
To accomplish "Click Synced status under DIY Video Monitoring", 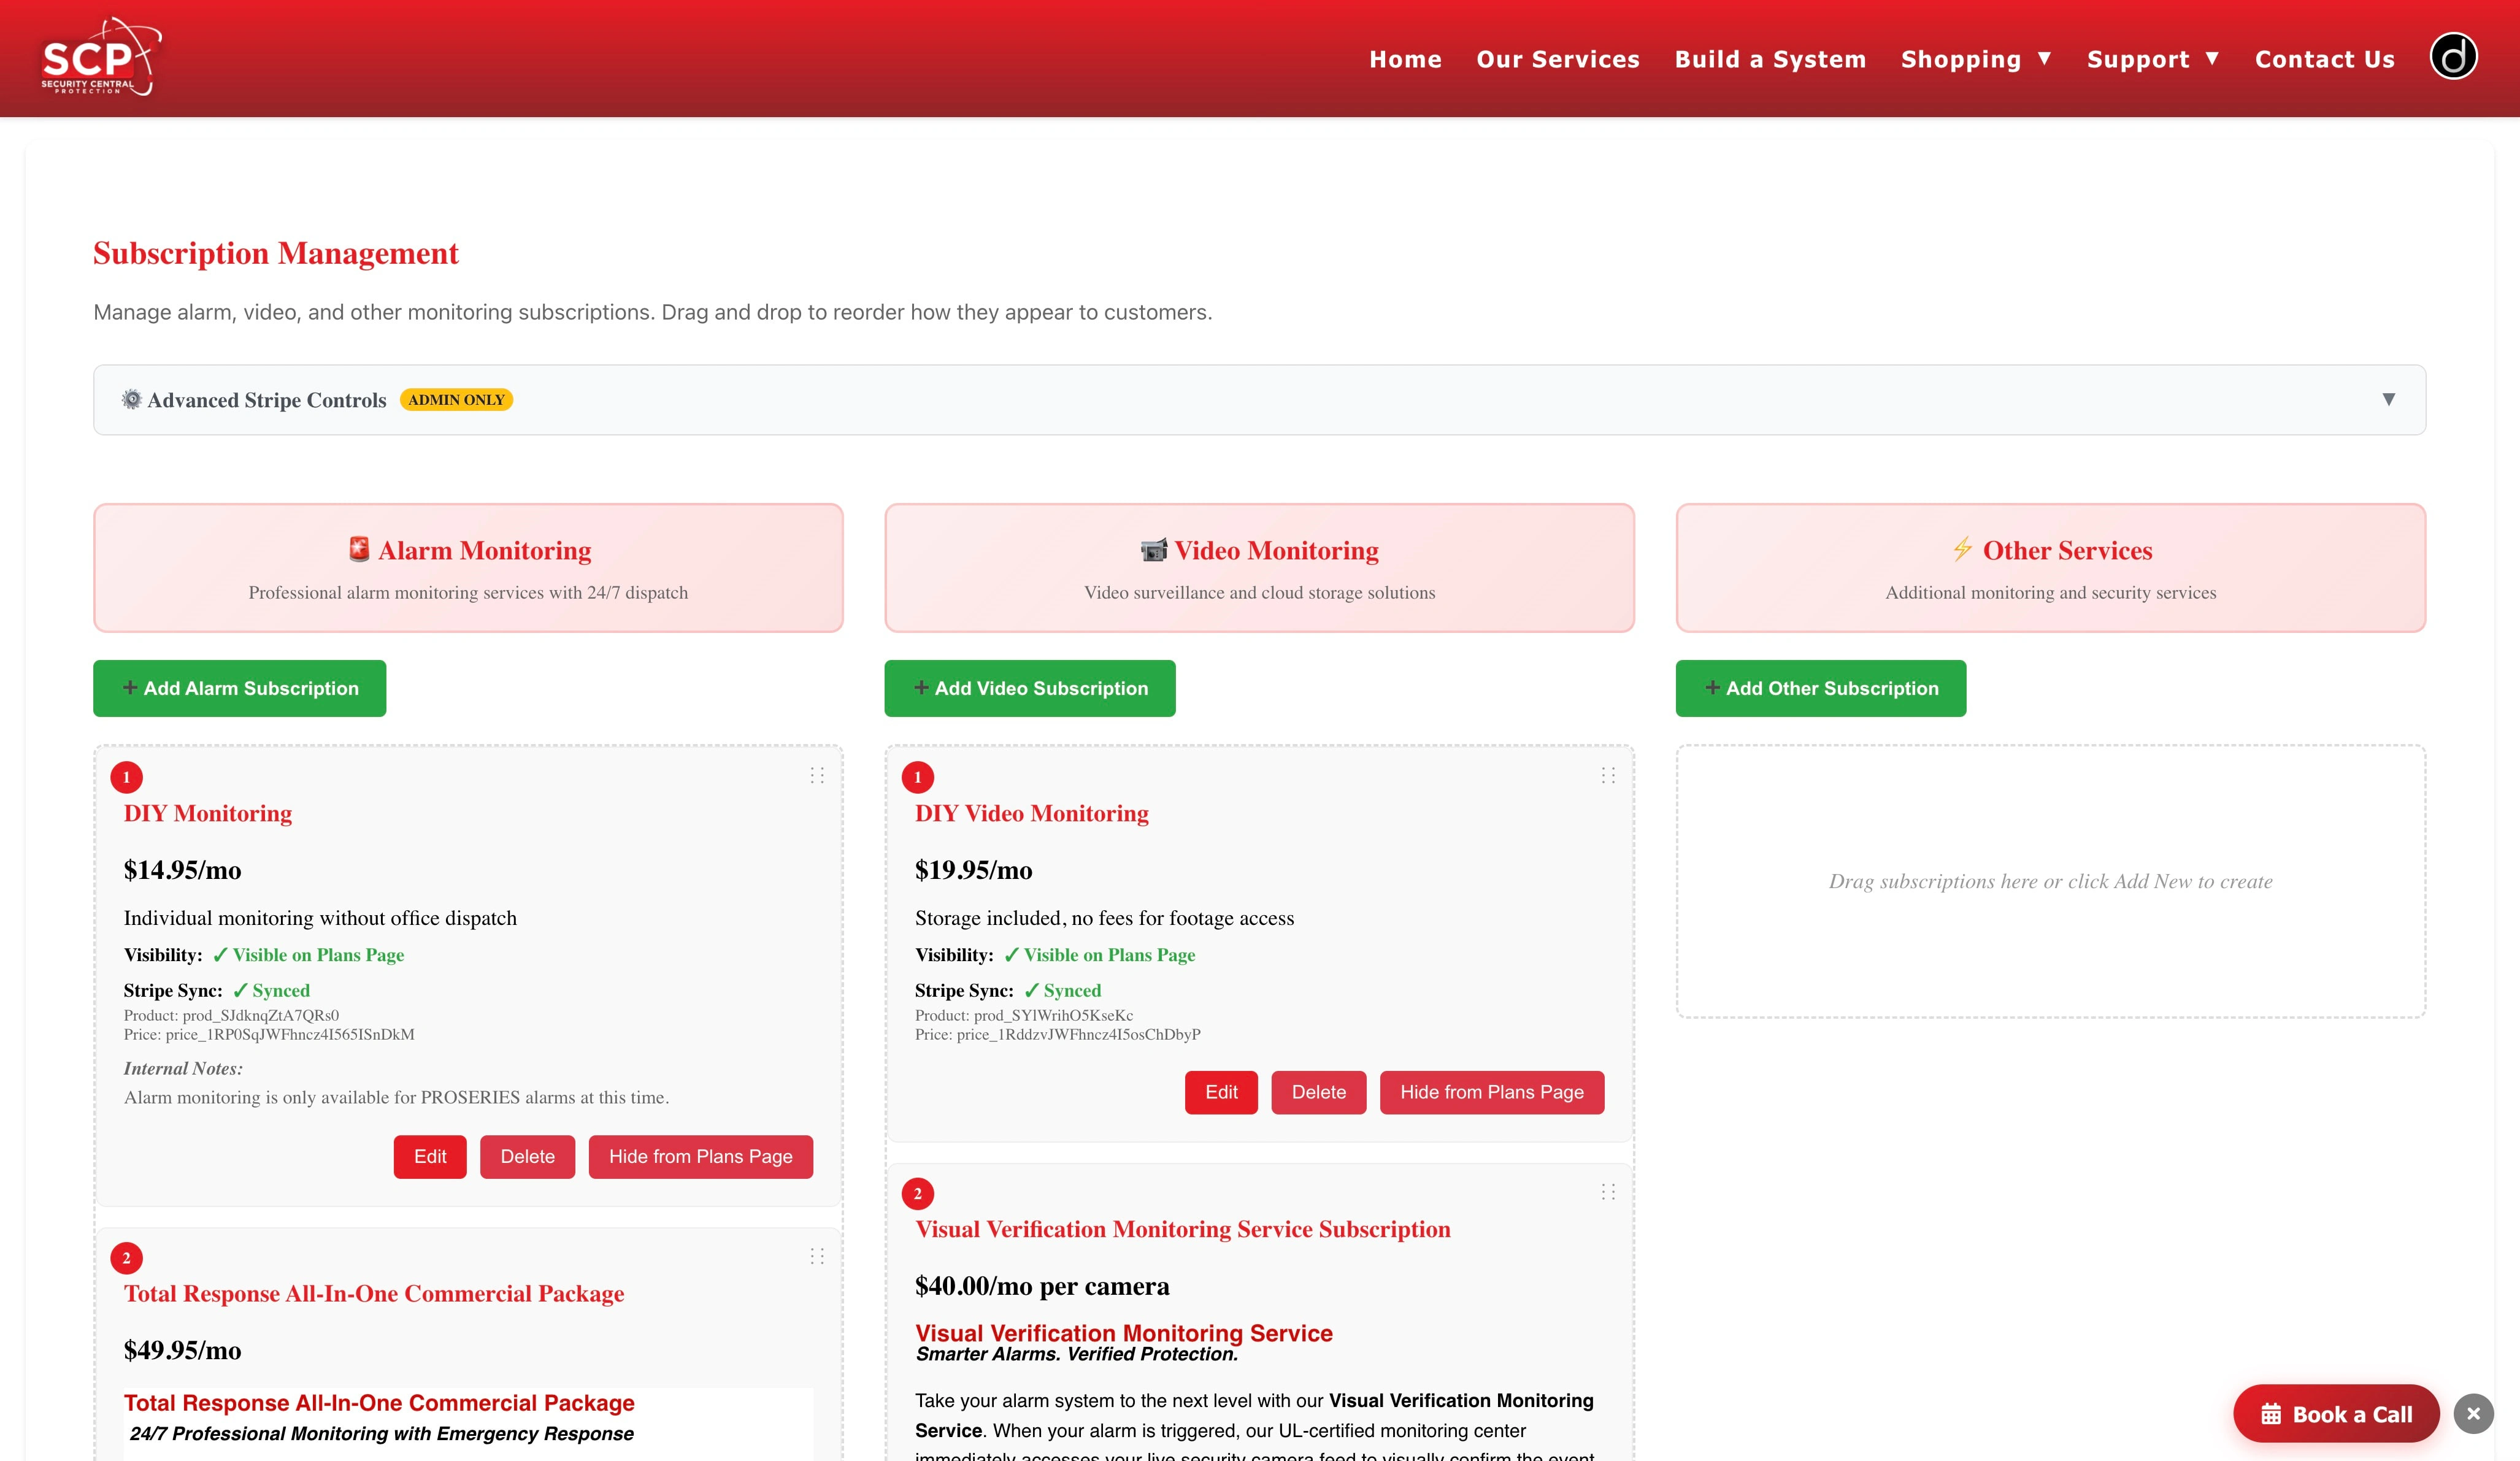I will tap(1062, 990).
